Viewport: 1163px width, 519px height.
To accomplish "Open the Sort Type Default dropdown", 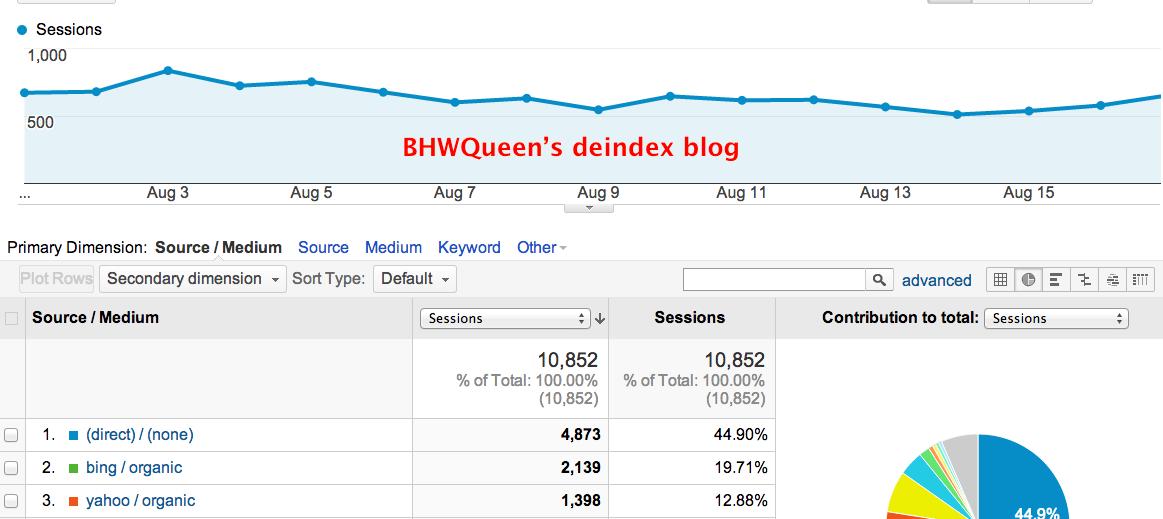I will pos(415,279).
